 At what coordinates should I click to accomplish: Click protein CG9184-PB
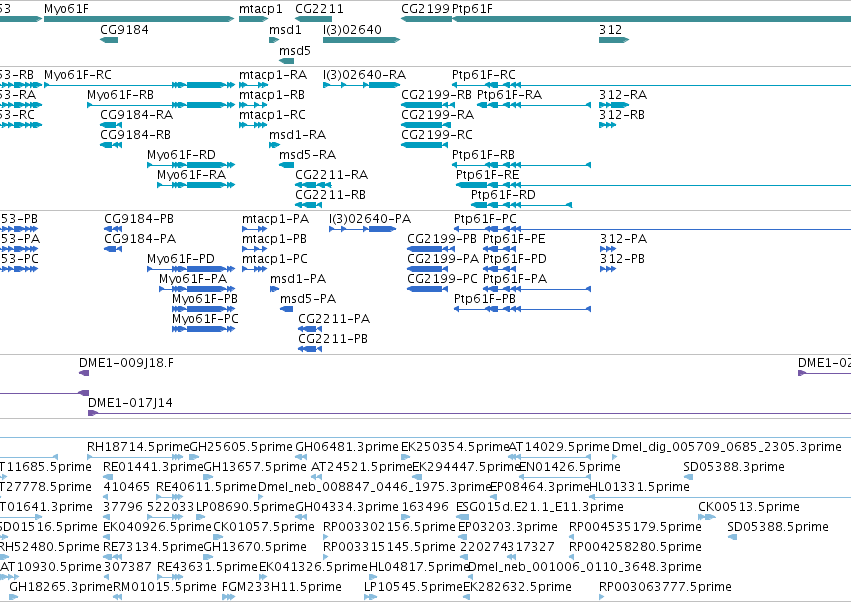[x=113, y=229]
